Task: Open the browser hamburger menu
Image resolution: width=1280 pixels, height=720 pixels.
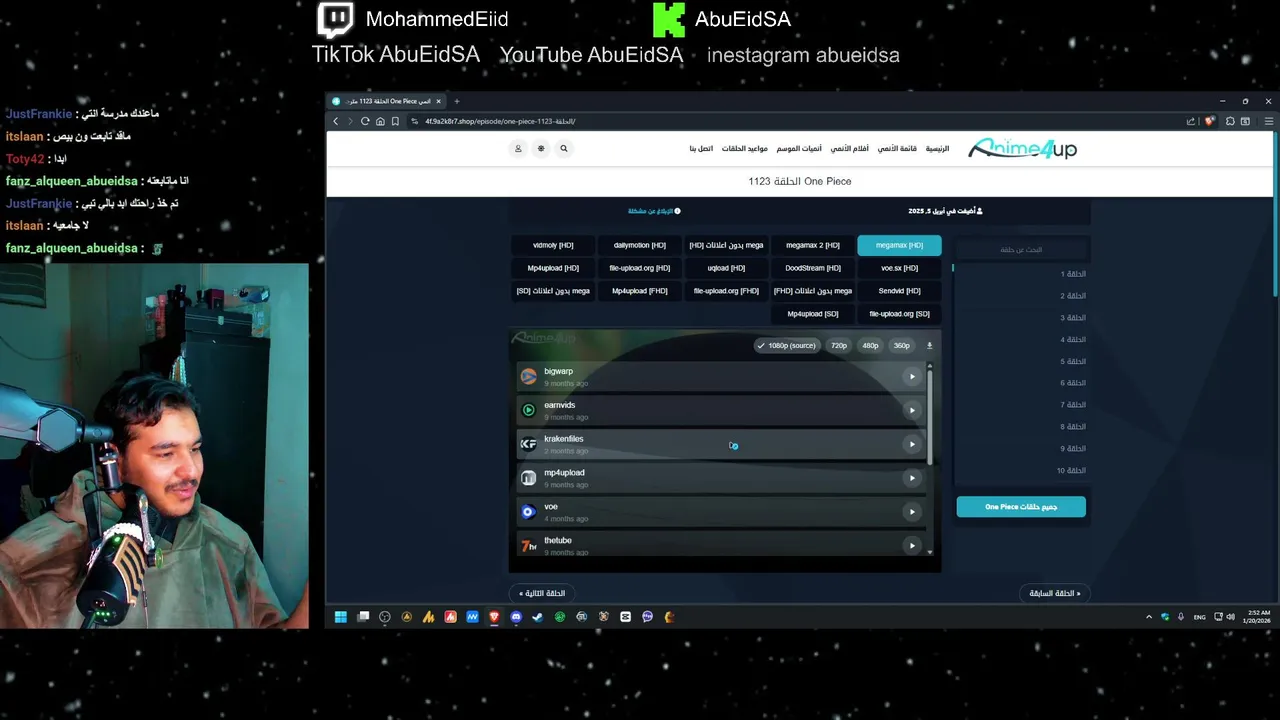Action: click(1268, 121)
